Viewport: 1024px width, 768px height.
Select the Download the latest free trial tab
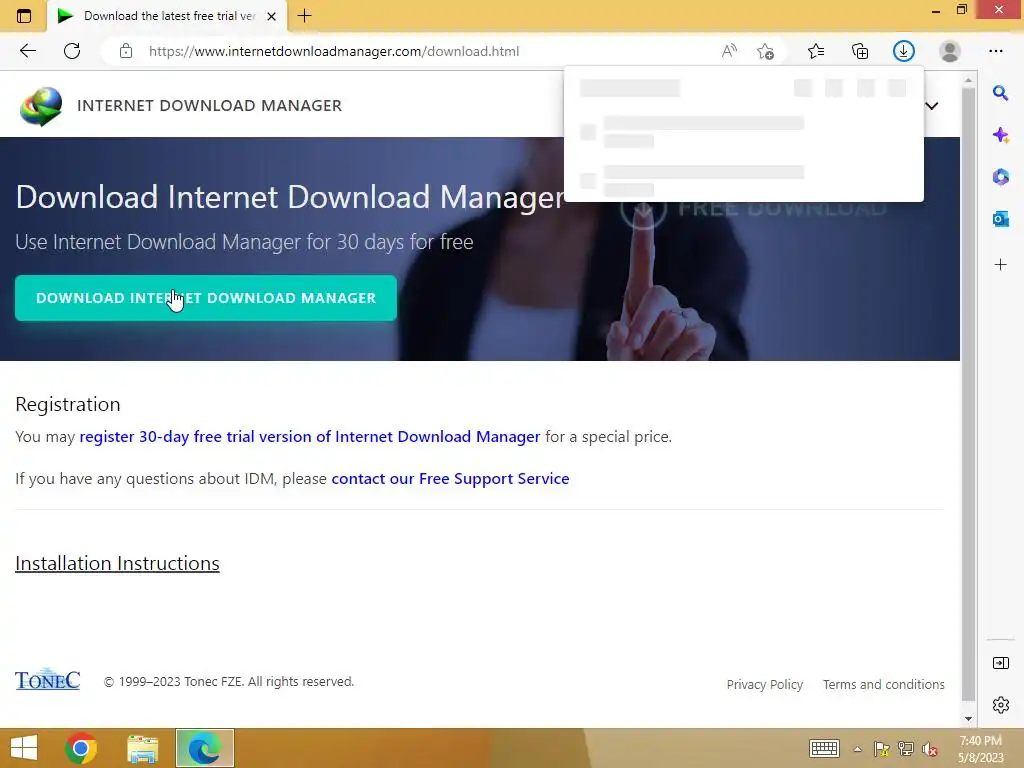(167, 16)
